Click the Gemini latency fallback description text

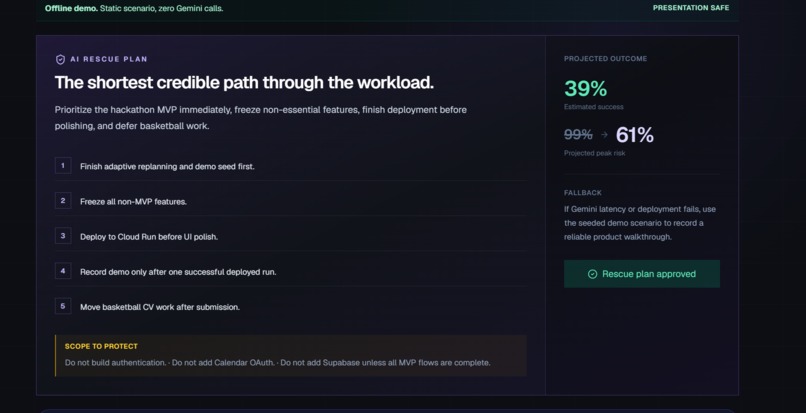click(640, 223)
